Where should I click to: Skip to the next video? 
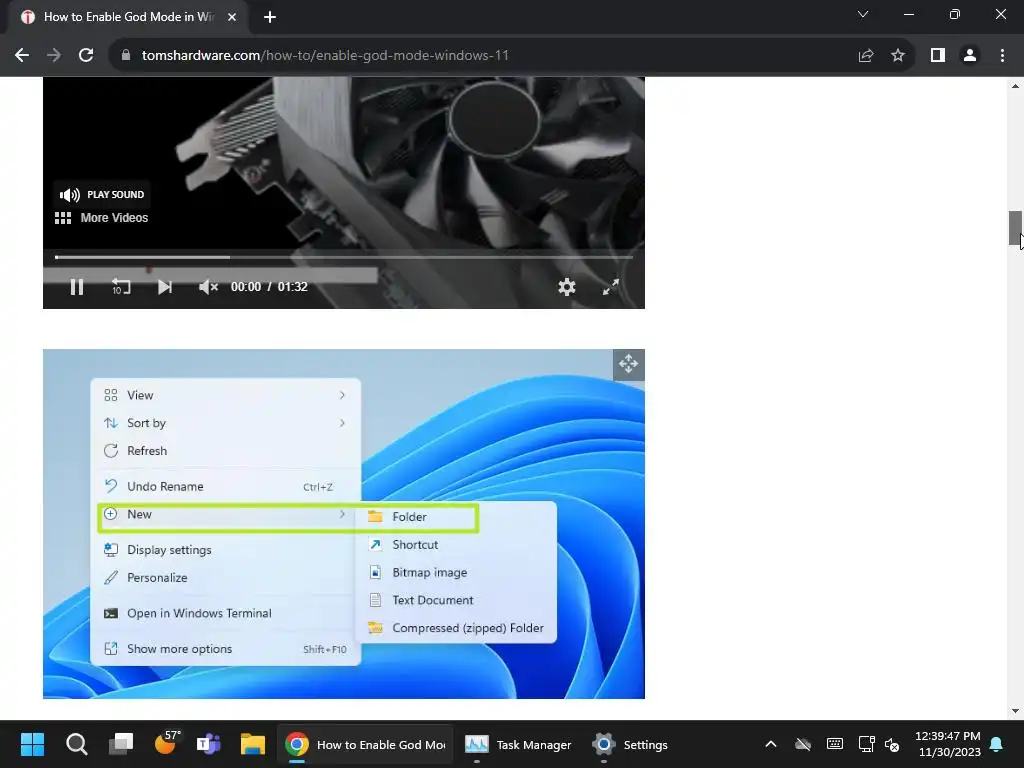(165, 287)
